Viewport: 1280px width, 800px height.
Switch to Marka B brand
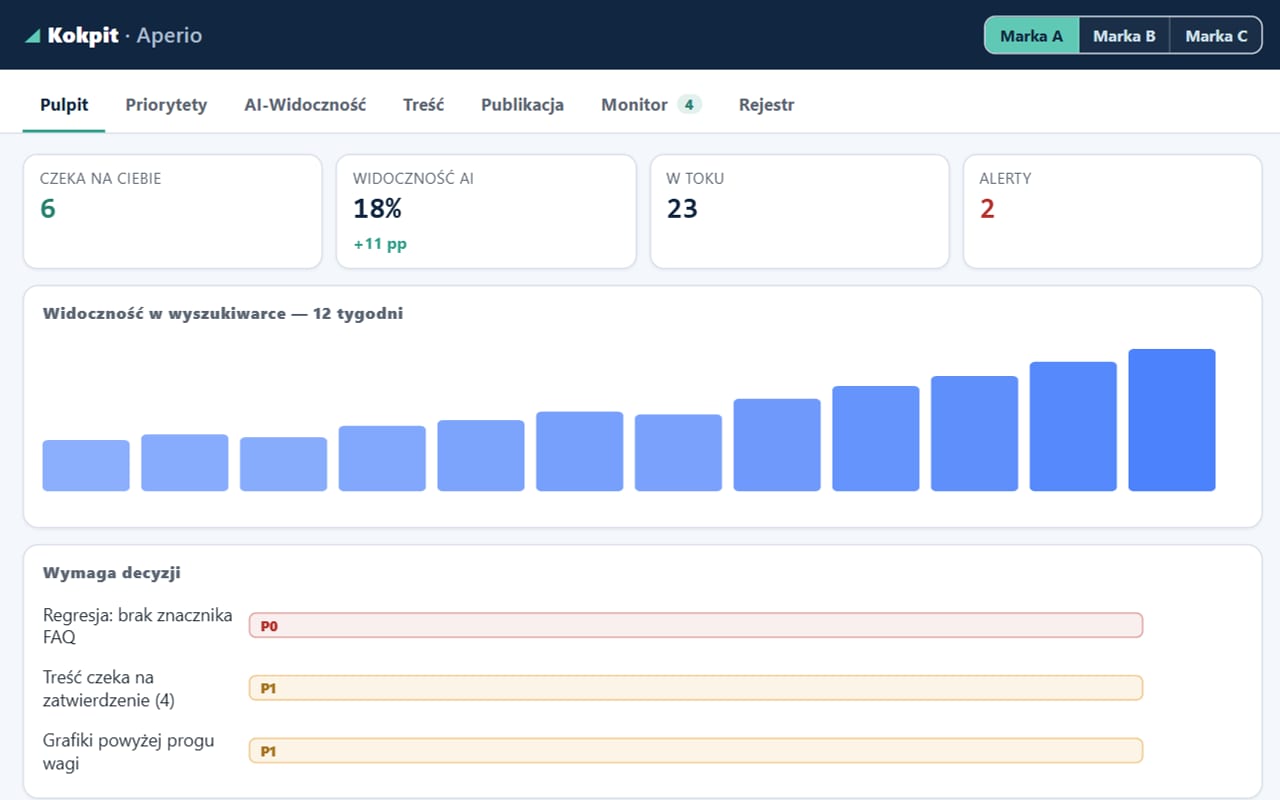coord(1124,36)
